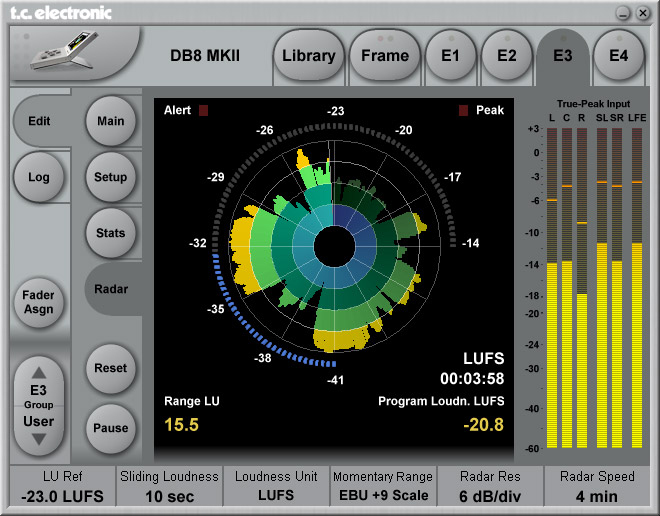Viewport: 660px width, 516px height.
Task: Click the red Alert indicator
Action: 202,111
